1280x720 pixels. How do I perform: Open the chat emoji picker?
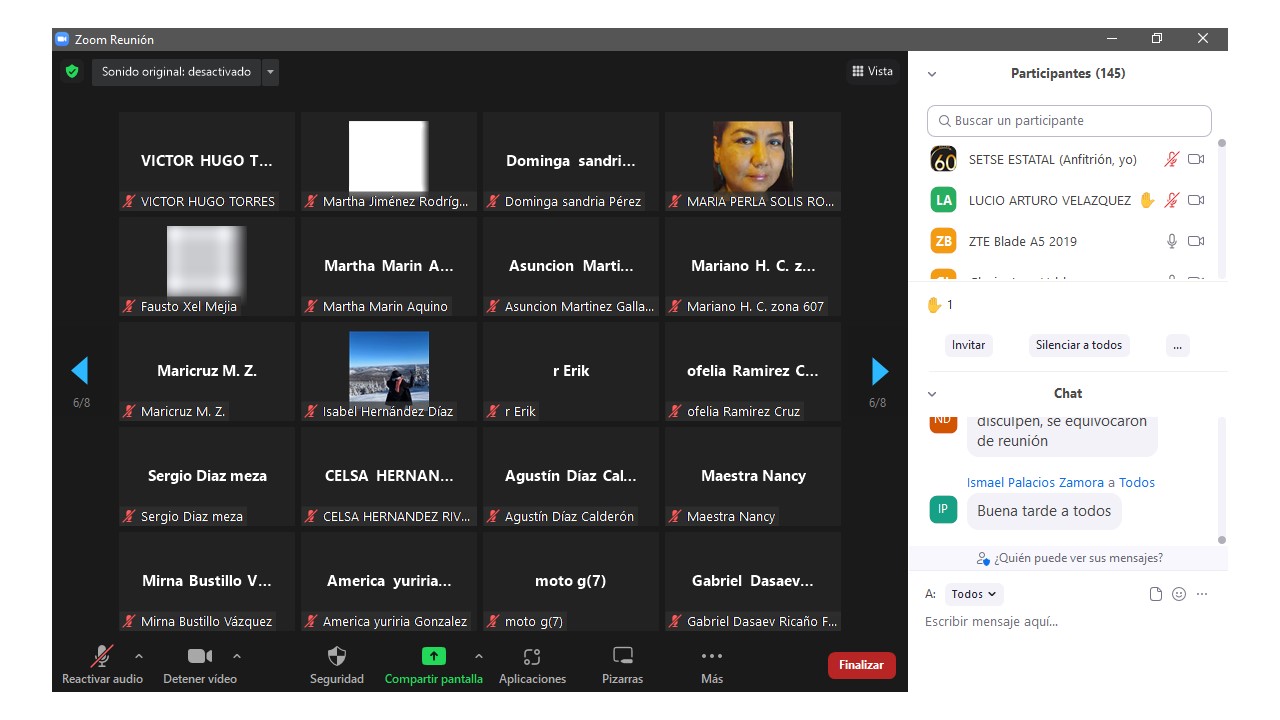pos(1179,594)
